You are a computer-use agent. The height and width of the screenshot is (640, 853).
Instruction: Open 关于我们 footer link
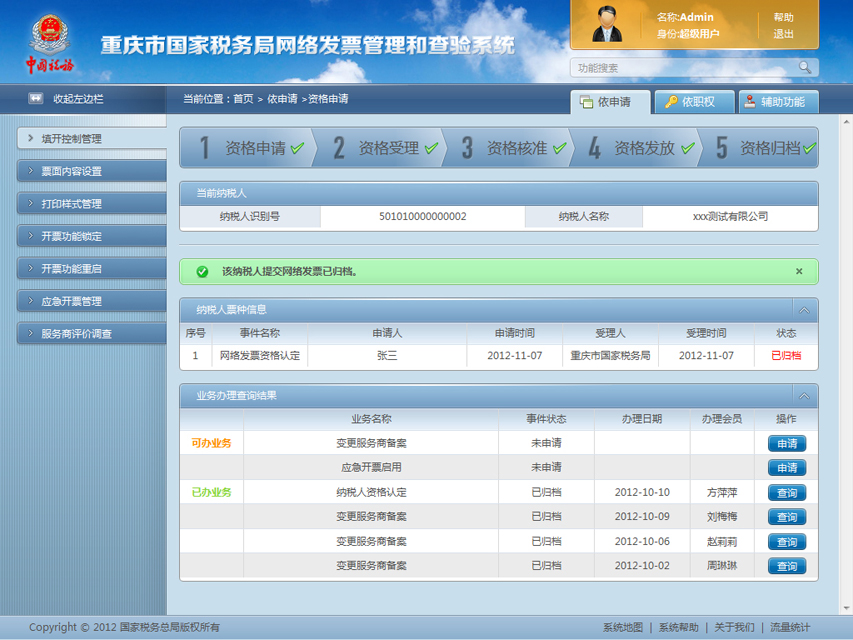734,627
